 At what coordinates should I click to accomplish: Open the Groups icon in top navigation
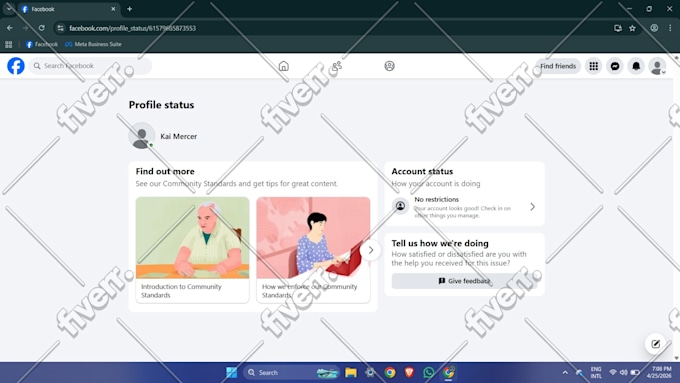coord(389,66)
